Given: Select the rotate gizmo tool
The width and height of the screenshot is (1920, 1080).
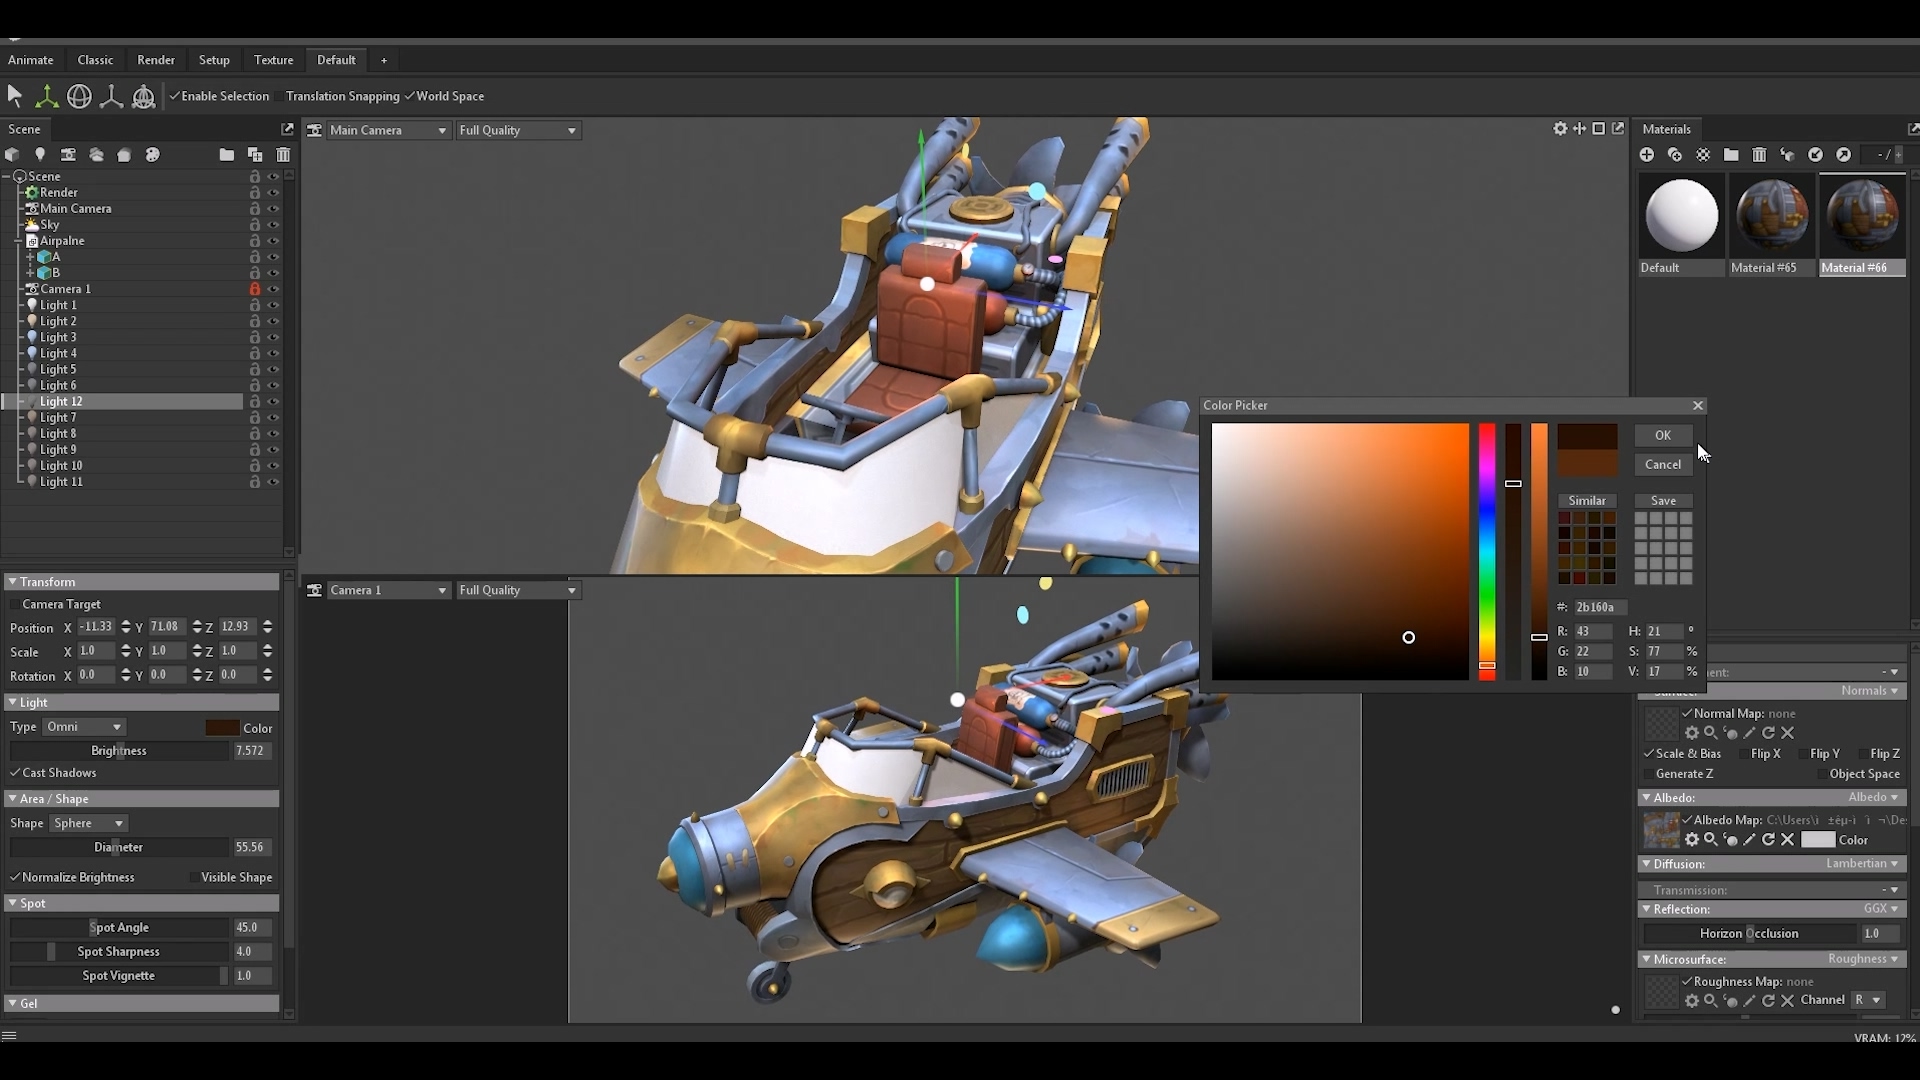Looking at the screenshot, I should click(79, 96).
